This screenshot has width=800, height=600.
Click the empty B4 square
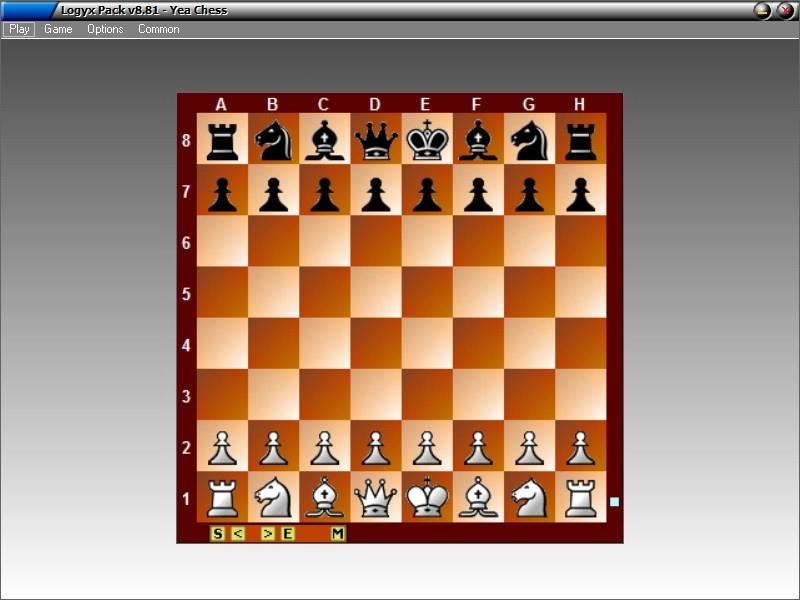coord(273,343)
